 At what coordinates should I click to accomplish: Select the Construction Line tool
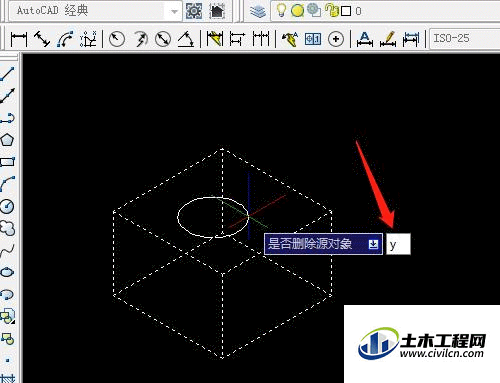[x=7, y=96]
